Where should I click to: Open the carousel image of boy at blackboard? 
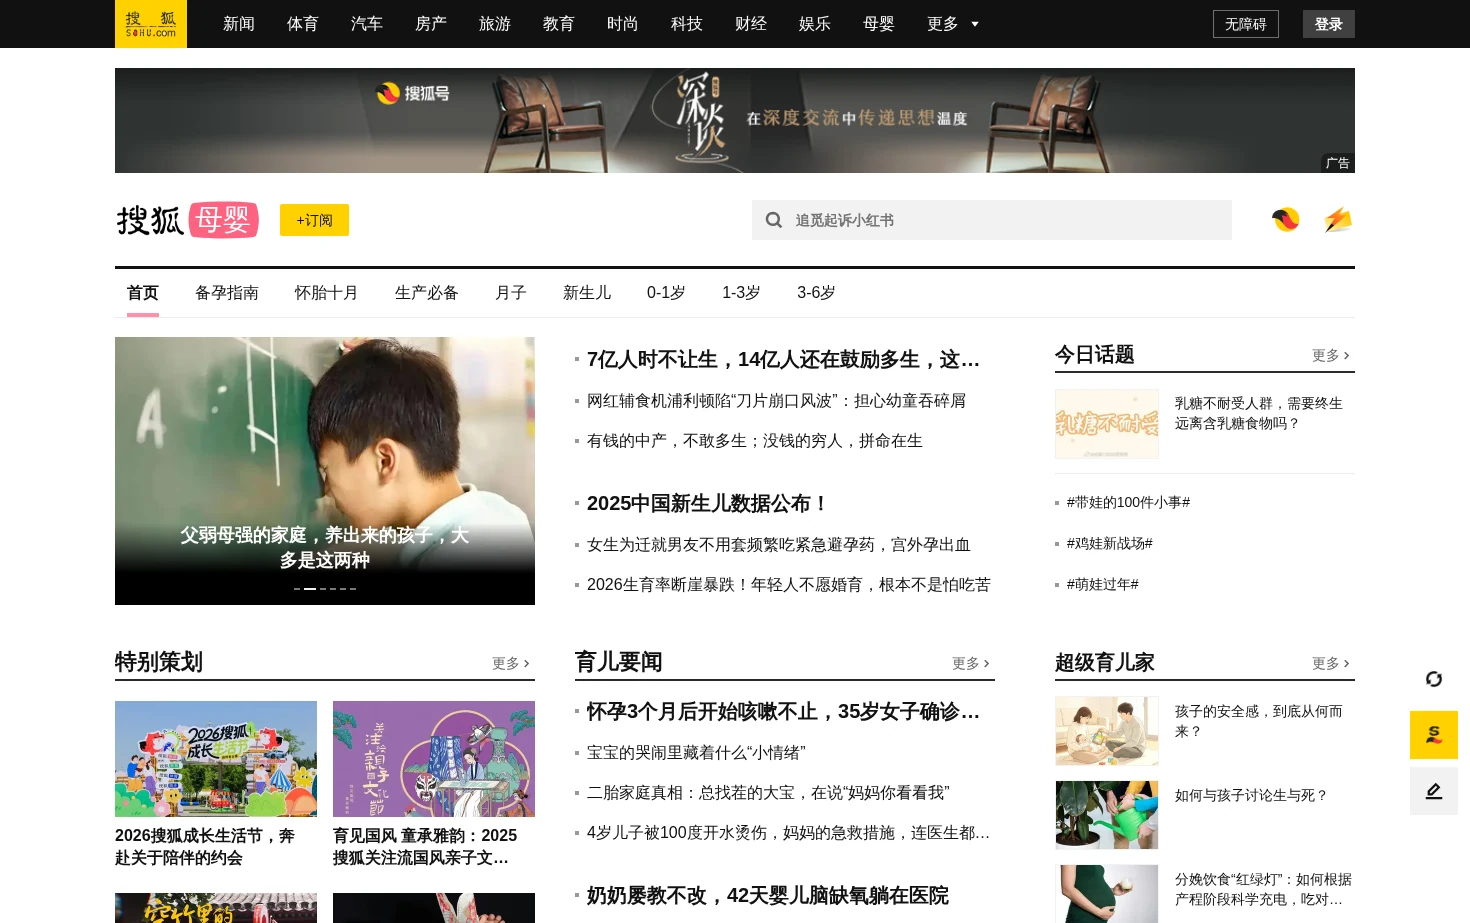click(x=325, y=471)
